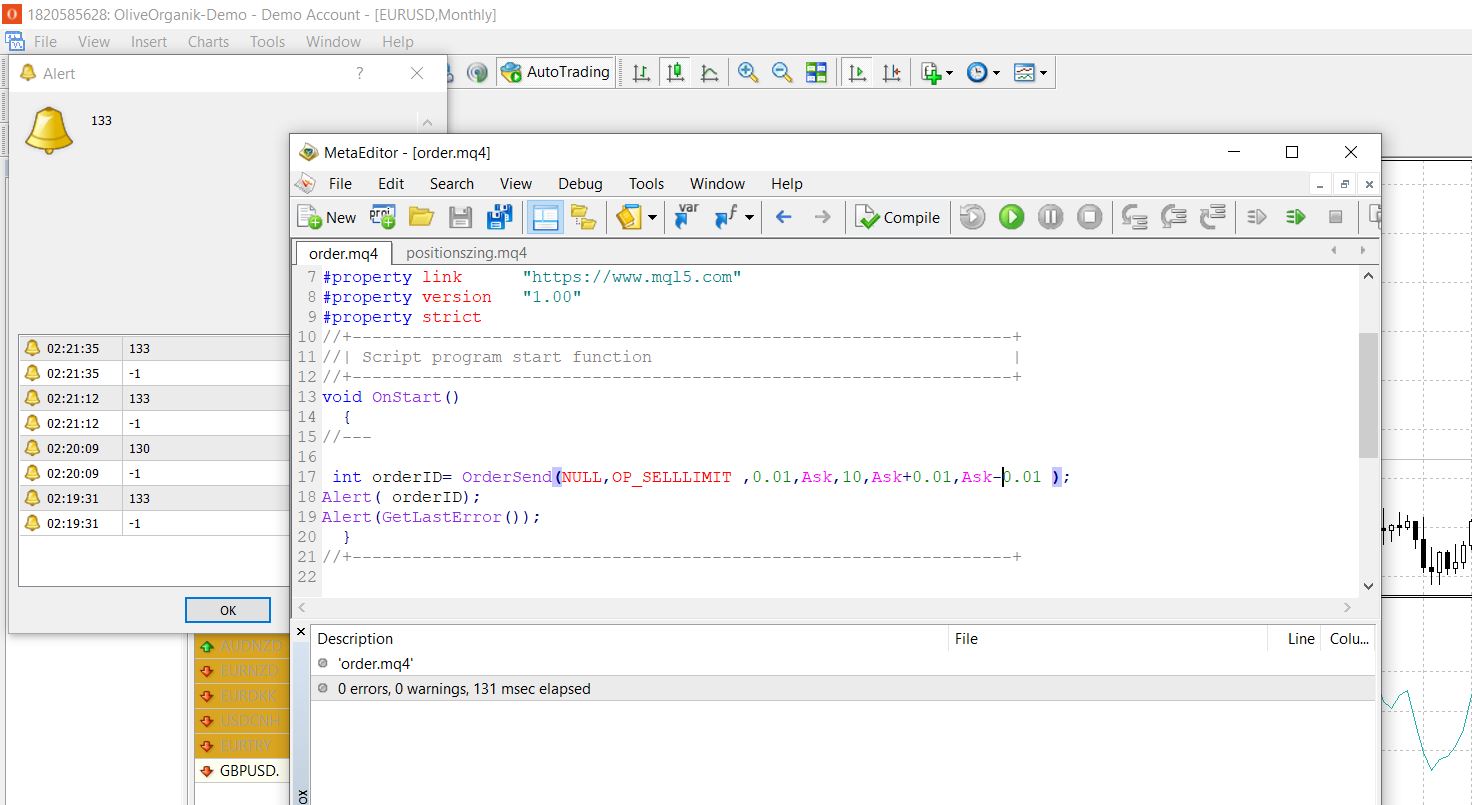Expand the functions list dropdown arrow
Image resolution: width=1472 pixels, height=805 pixels.
pos(749,217)
